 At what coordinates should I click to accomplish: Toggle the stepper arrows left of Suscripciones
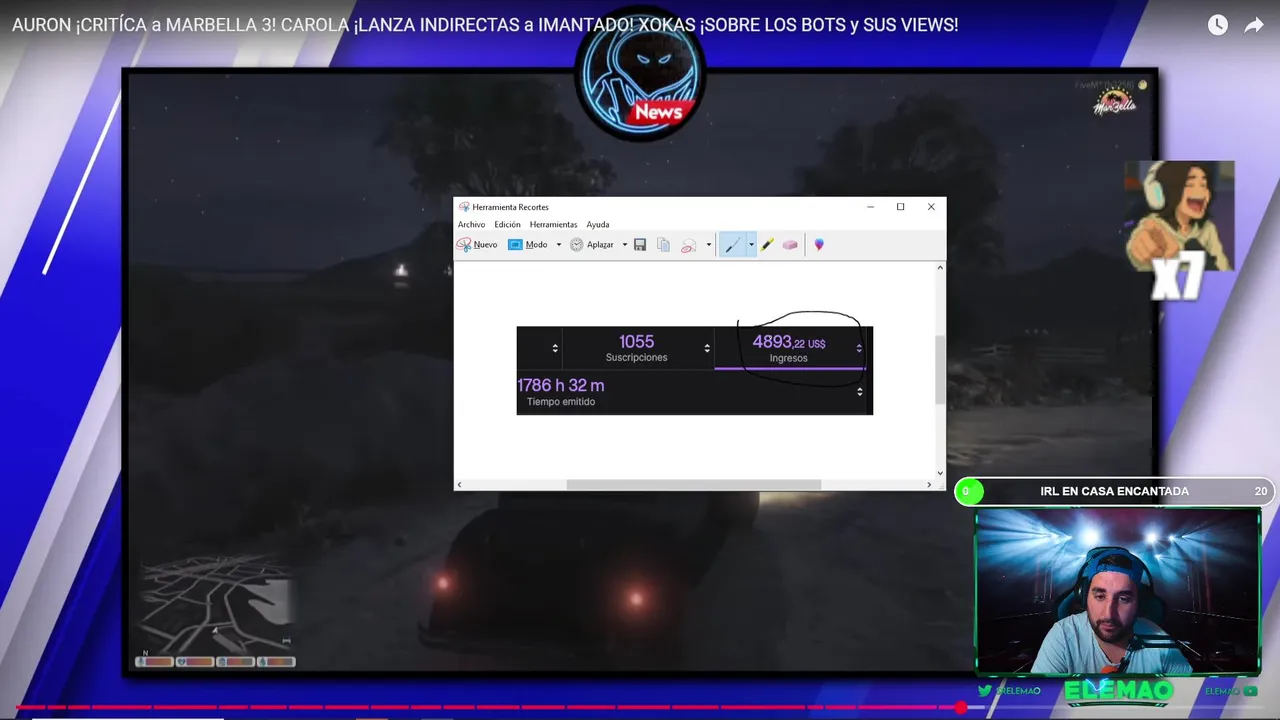tap(555, 348)
